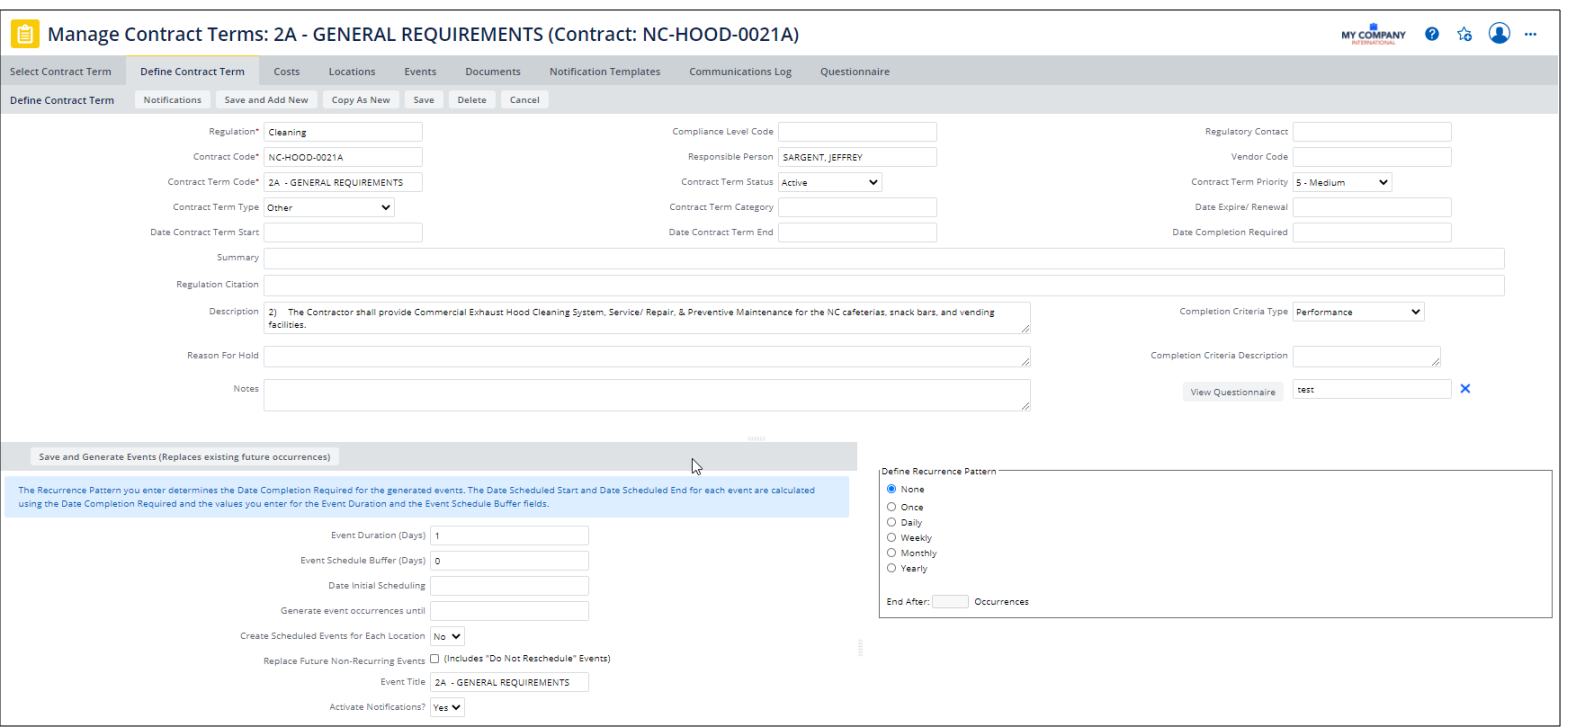Click the My Company logo

[x=1373, y=35]
